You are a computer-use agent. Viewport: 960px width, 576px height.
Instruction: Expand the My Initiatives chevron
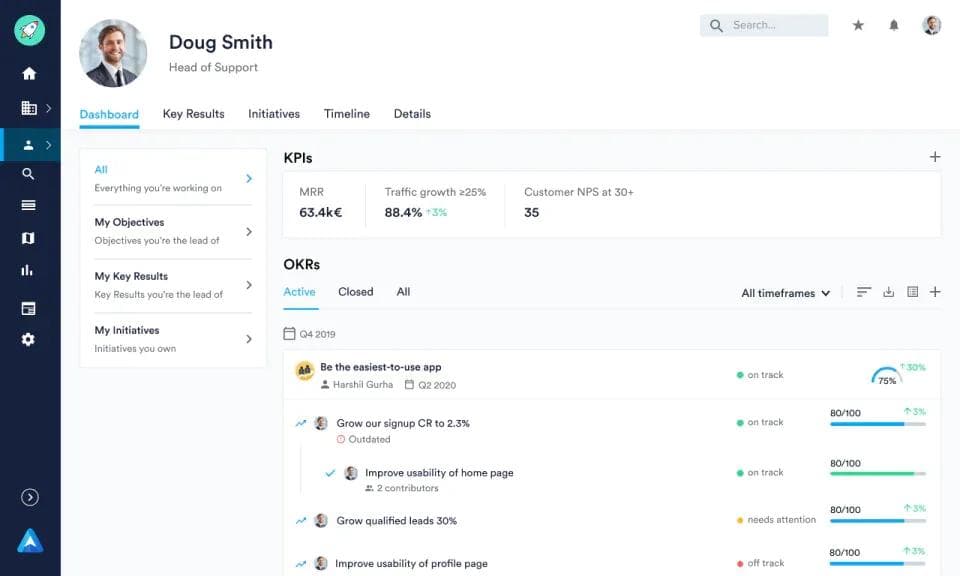click(x=249, y=339)
